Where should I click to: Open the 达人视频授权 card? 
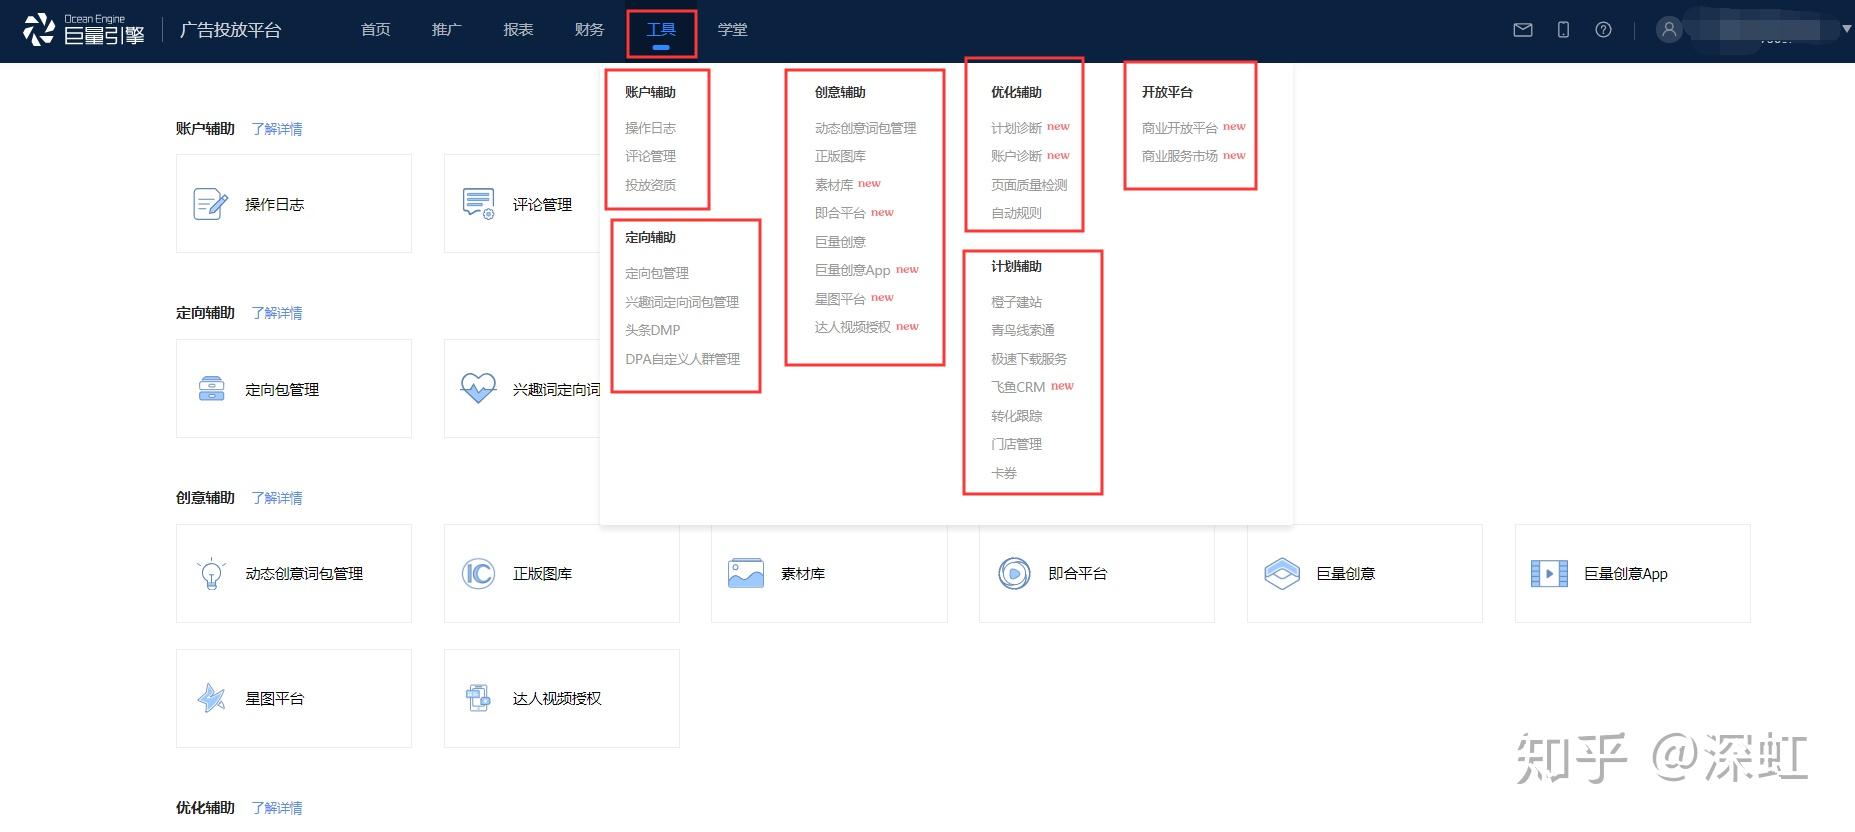(562, 698)
